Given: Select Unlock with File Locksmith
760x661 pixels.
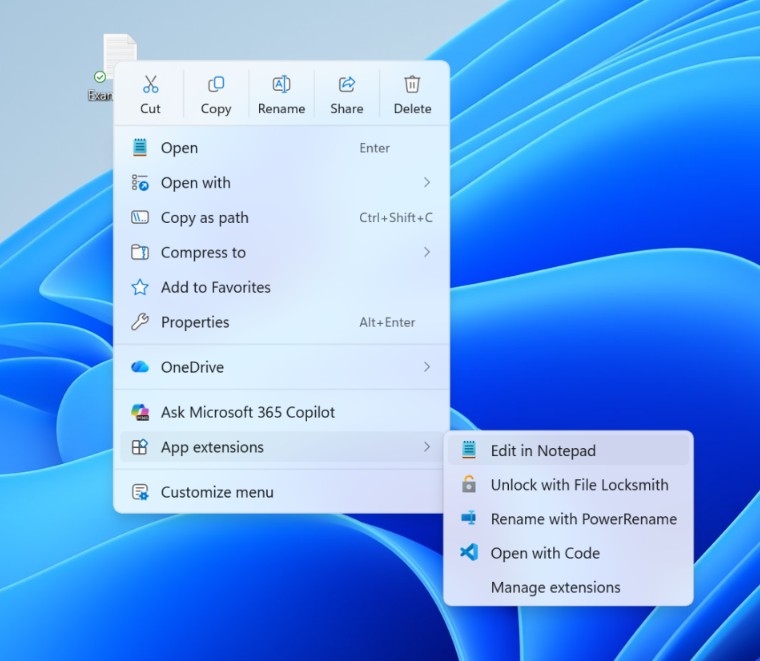Looking at the screenshot, I should [x=569, y=485].
